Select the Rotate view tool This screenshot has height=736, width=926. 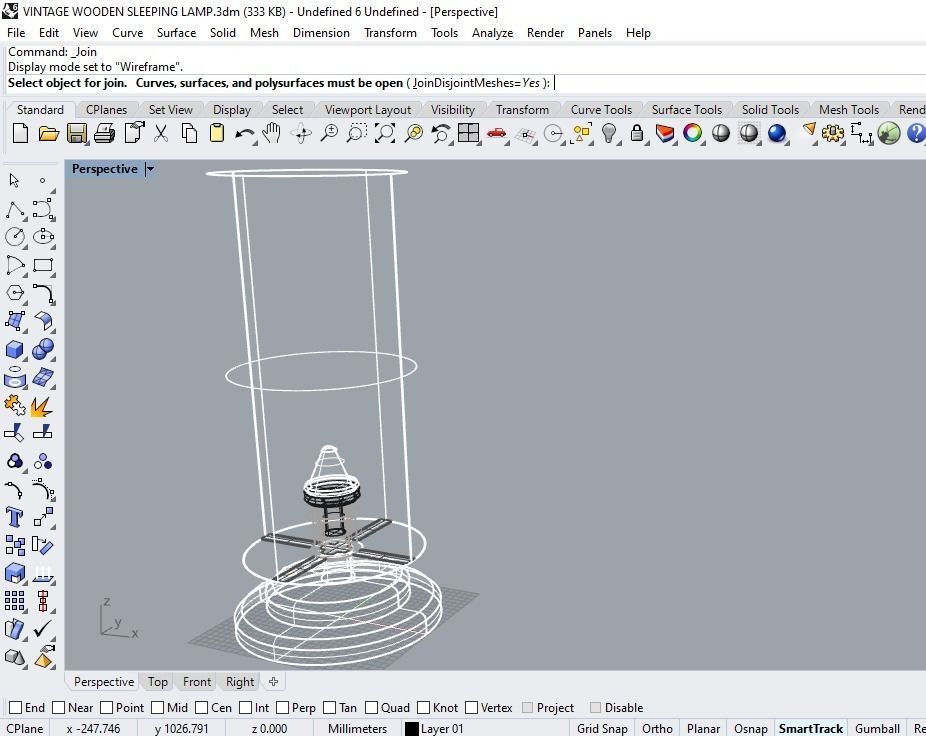301,133
